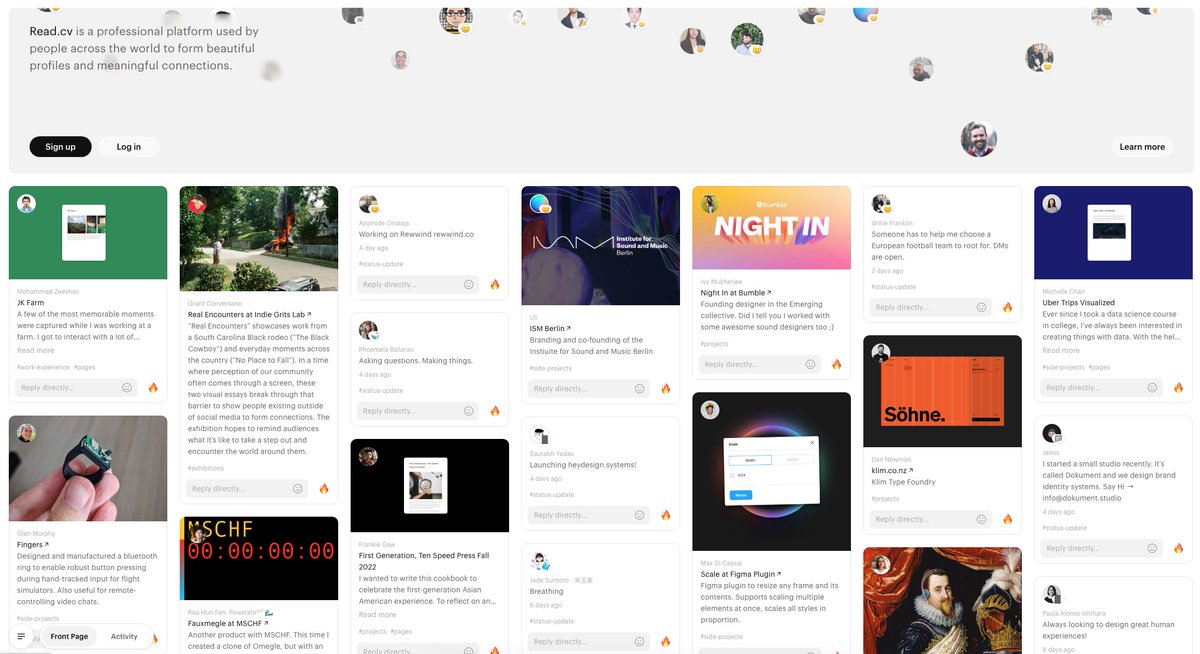The height and width of the screenshot is (654, 1200).
Task: Click the Log in button
Action: [129, 147]
